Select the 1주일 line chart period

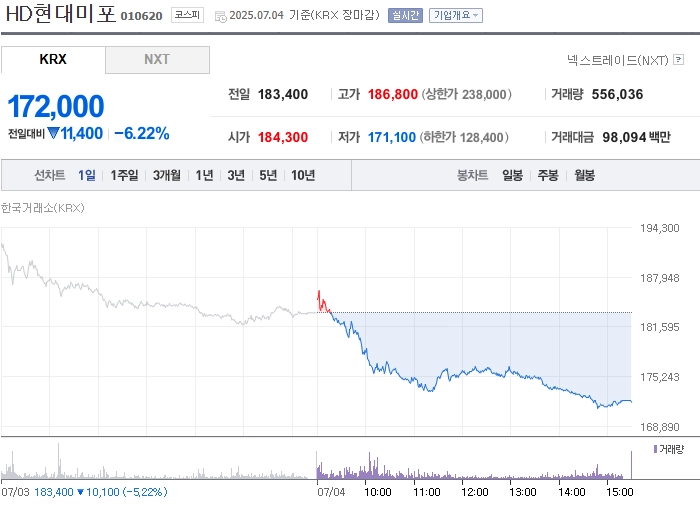point(125,175)
